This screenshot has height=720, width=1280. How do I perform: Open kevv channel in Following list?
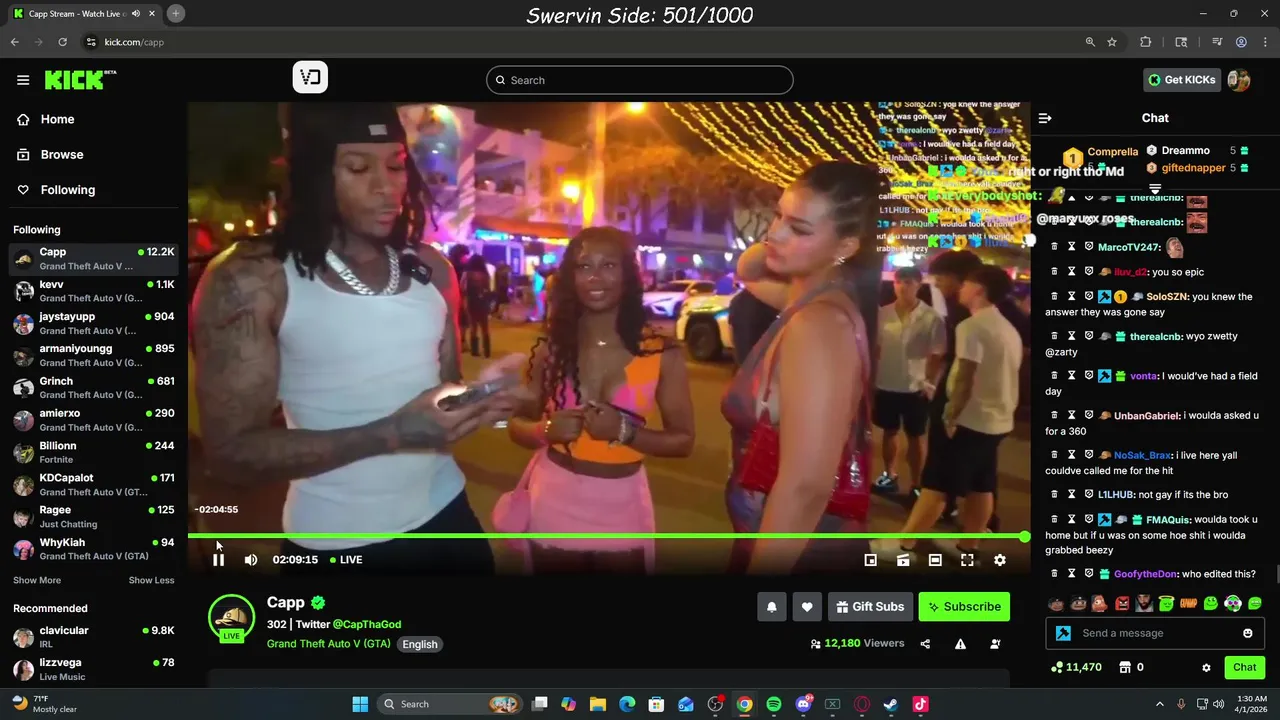[x=94, y=291]
